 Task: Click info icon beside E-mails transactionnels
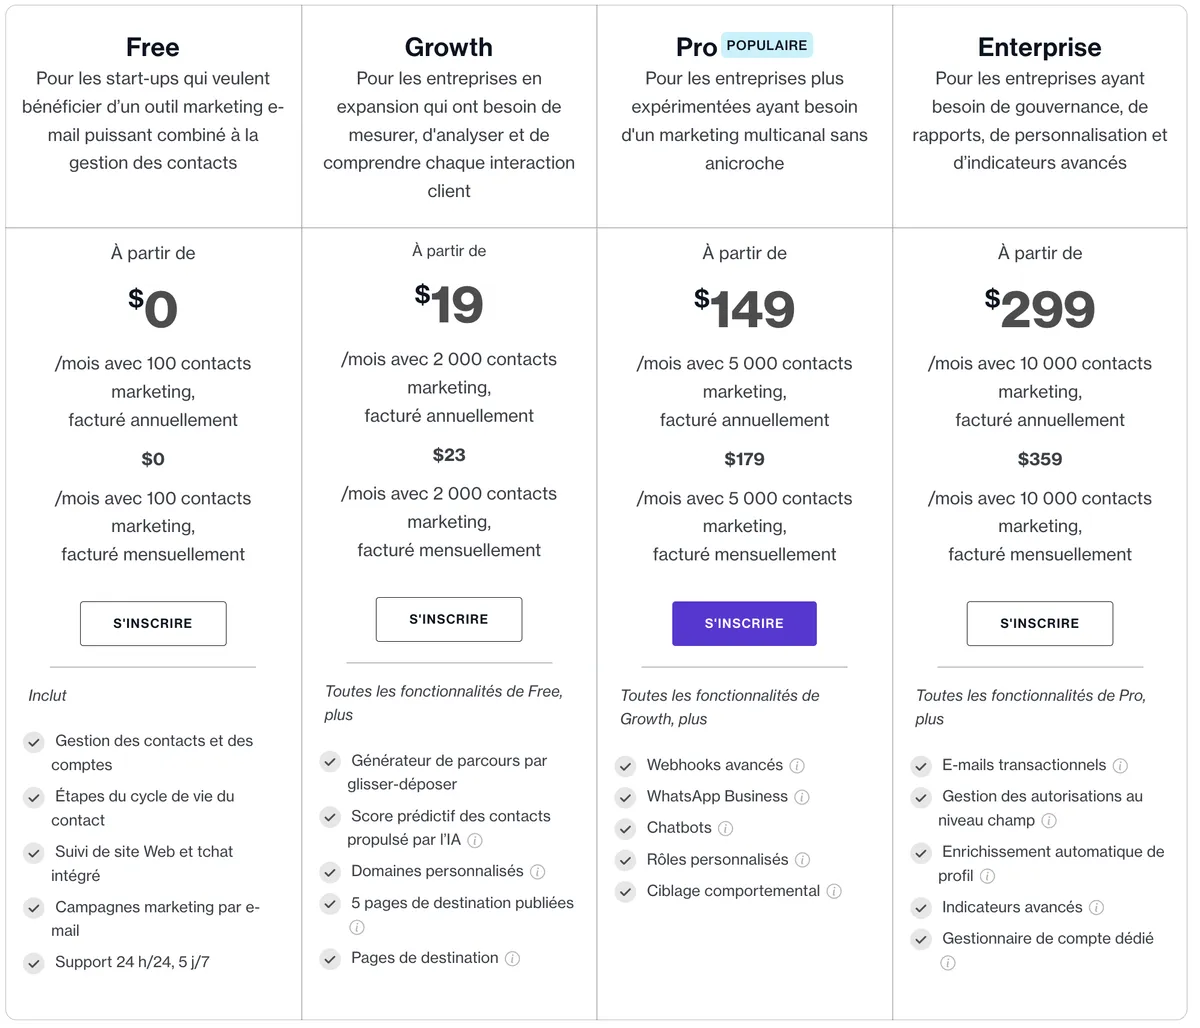click(x=1120, y=766)
